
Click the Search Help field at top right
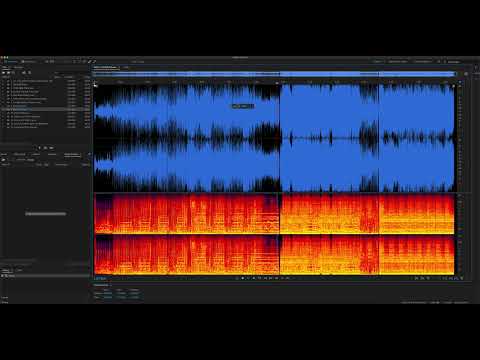pyautogui.click(x=454, y=62)
